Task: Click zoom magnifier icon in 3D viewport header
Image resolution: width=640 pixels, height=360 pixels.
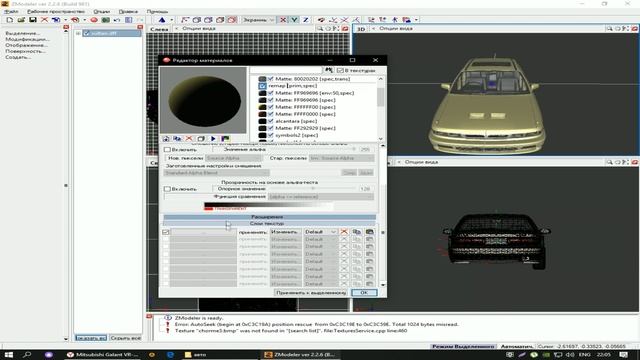Action: [609, 29]
